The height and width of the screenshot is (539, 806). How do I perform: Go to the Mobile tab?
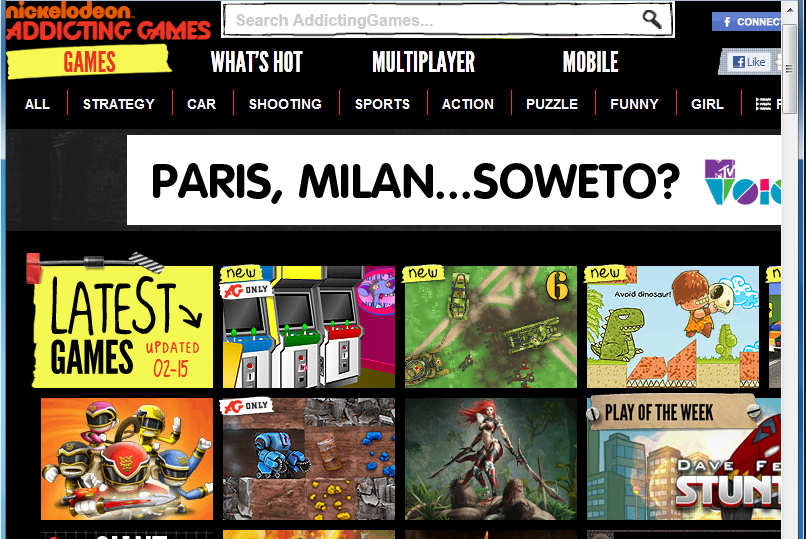pos(591,62)
